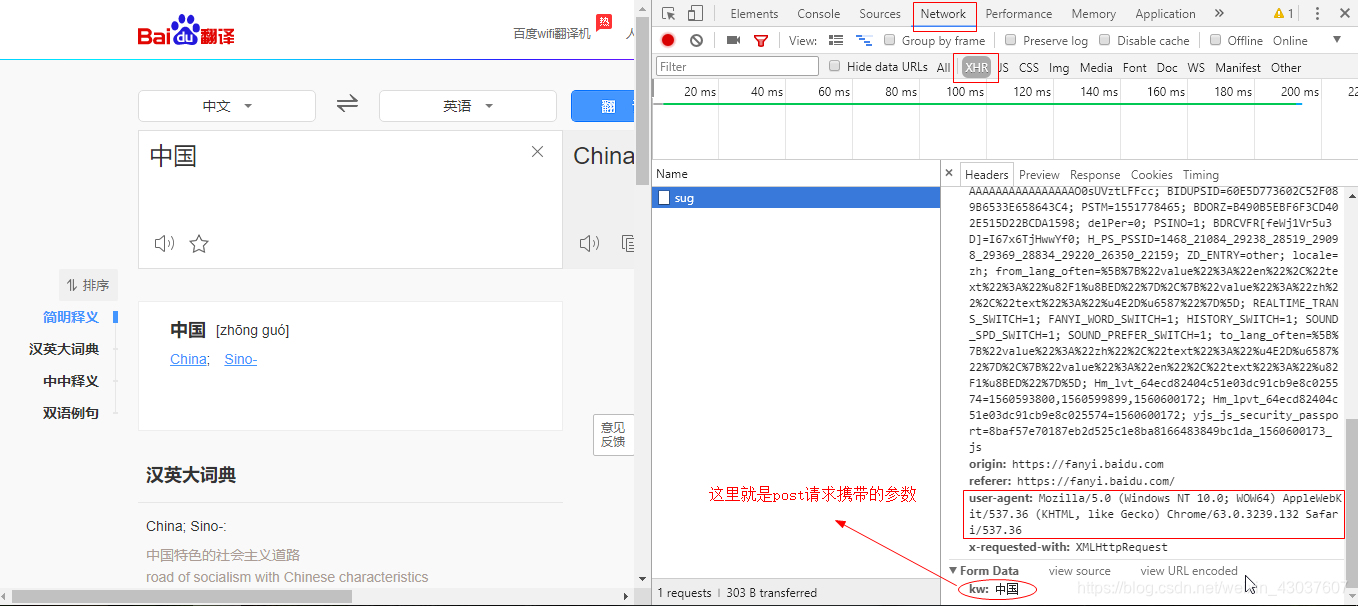This screenshot has height=606, width=1358.
Task: Enable Group by frame checkbox
Action: tap(890, 41)
